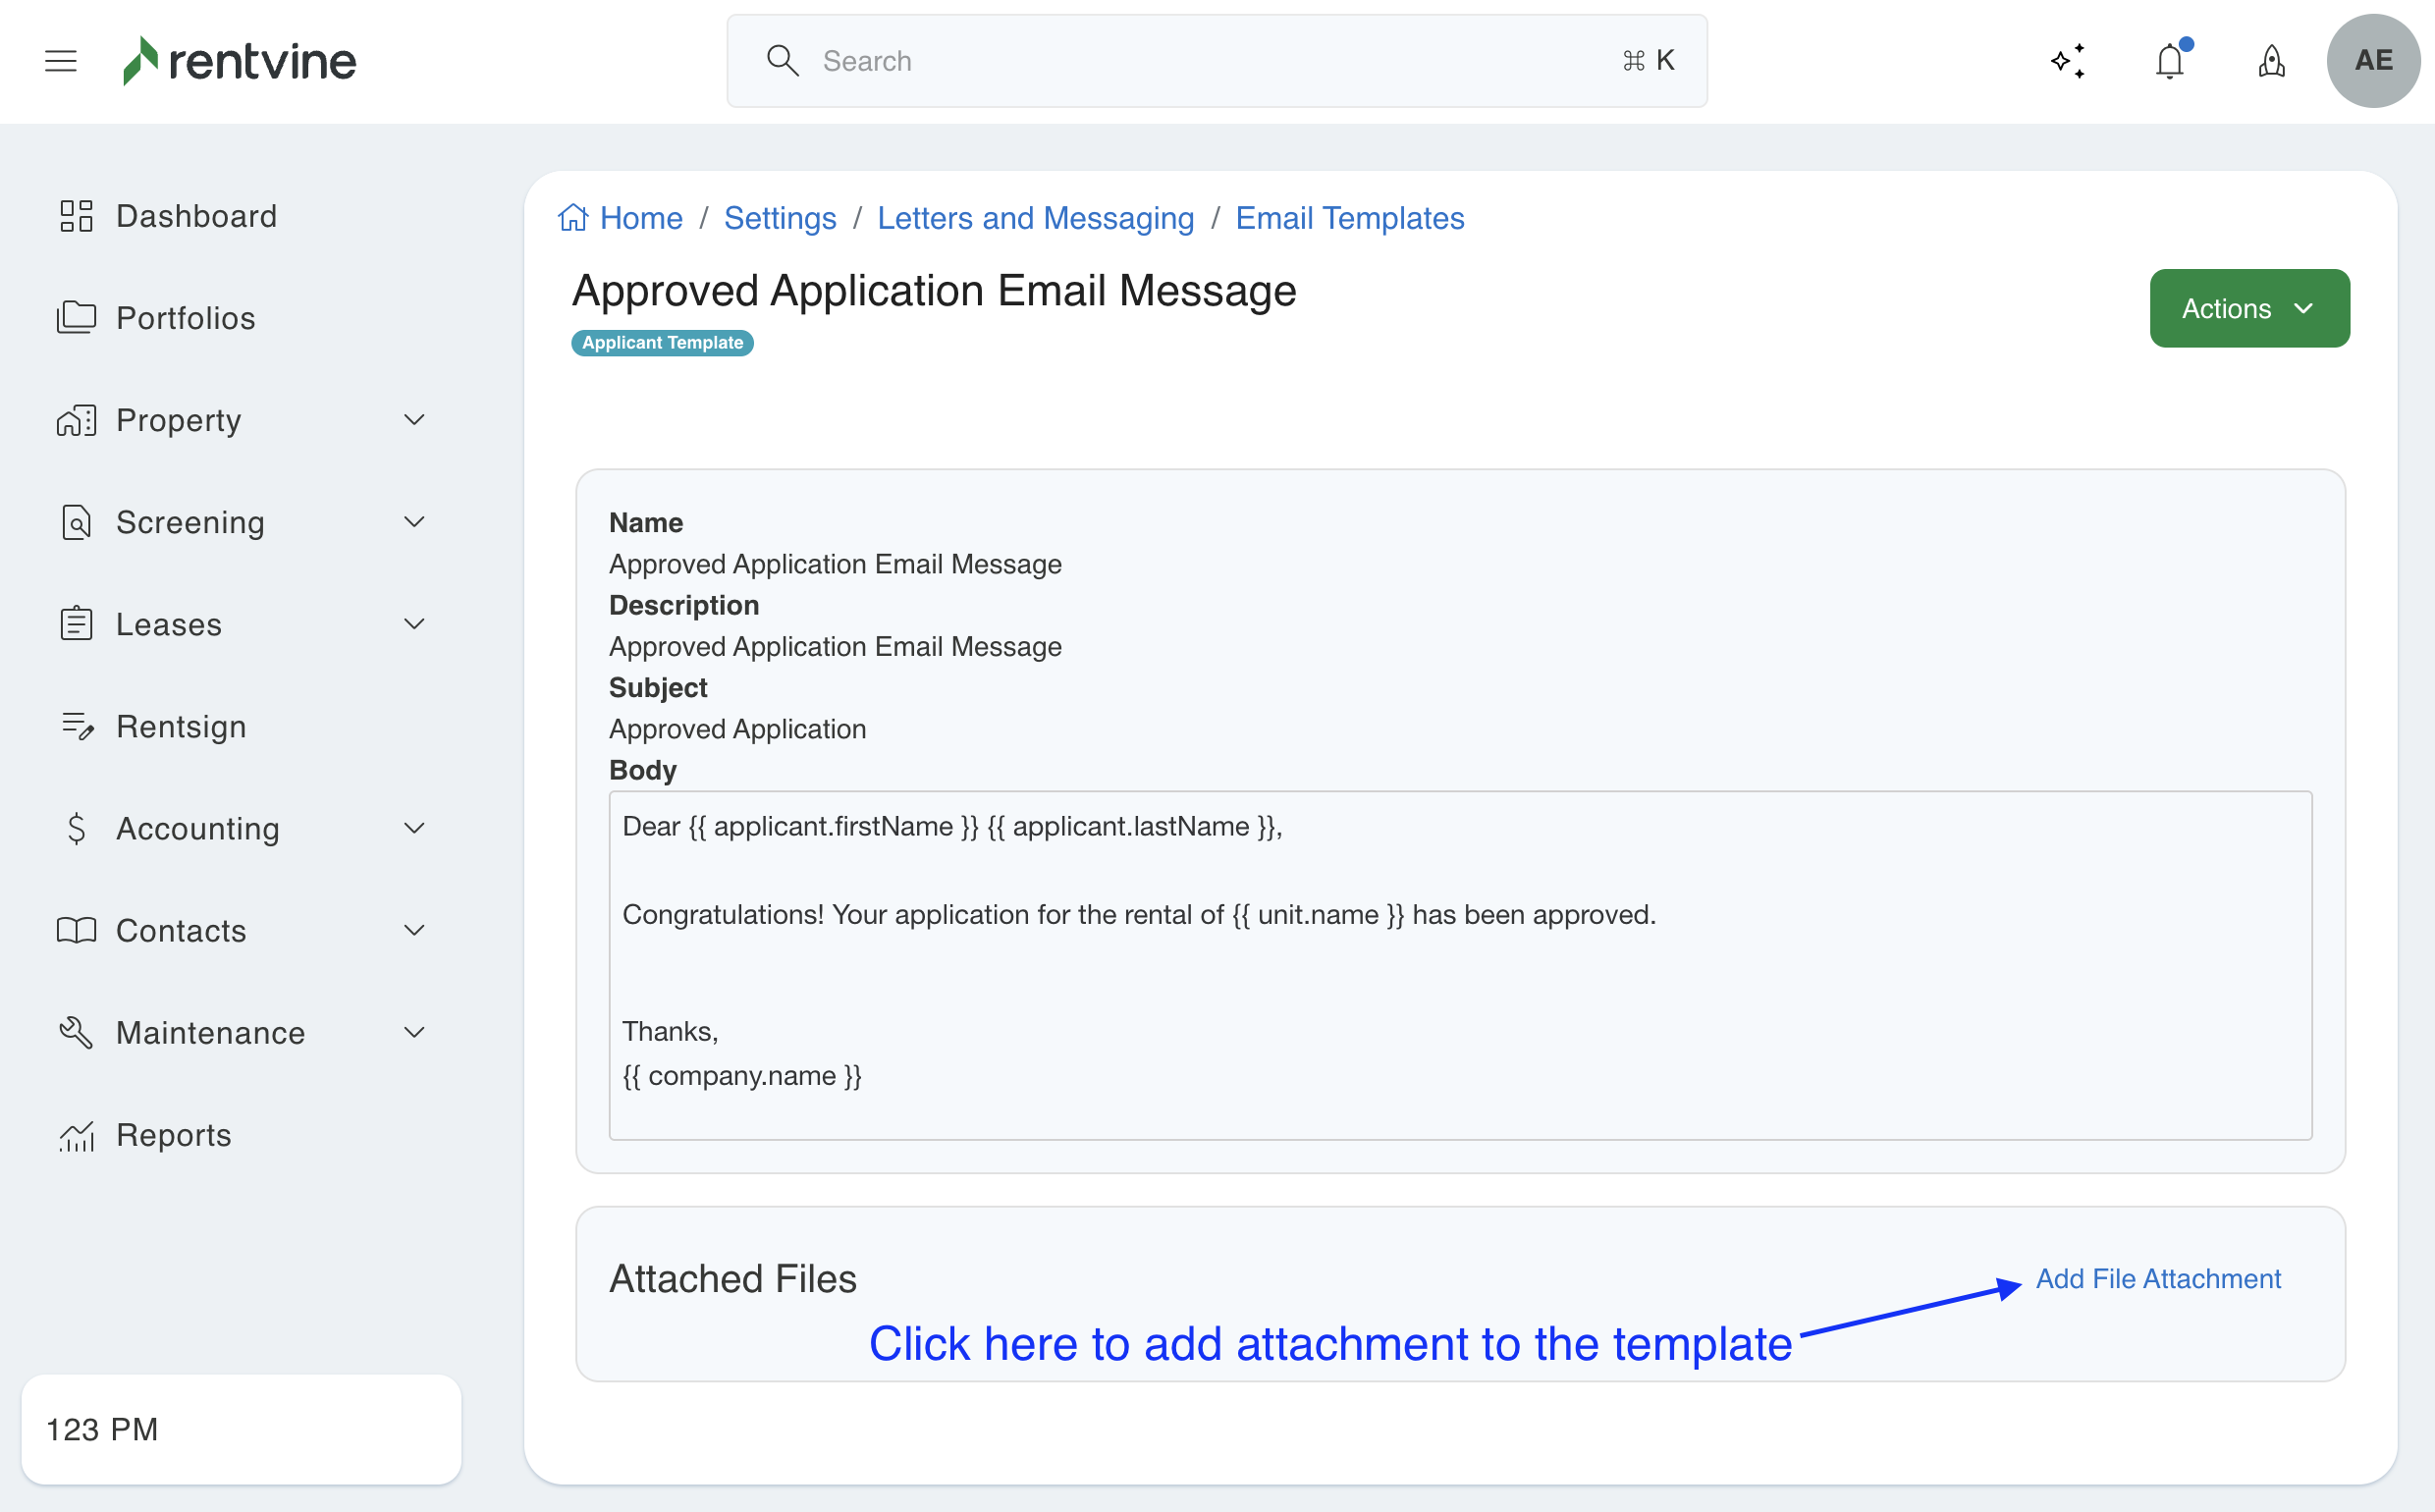The width and height of the screenshot is (2435, 1512).
Task: Click the rocket launch icon
Action: (2272, 61)
